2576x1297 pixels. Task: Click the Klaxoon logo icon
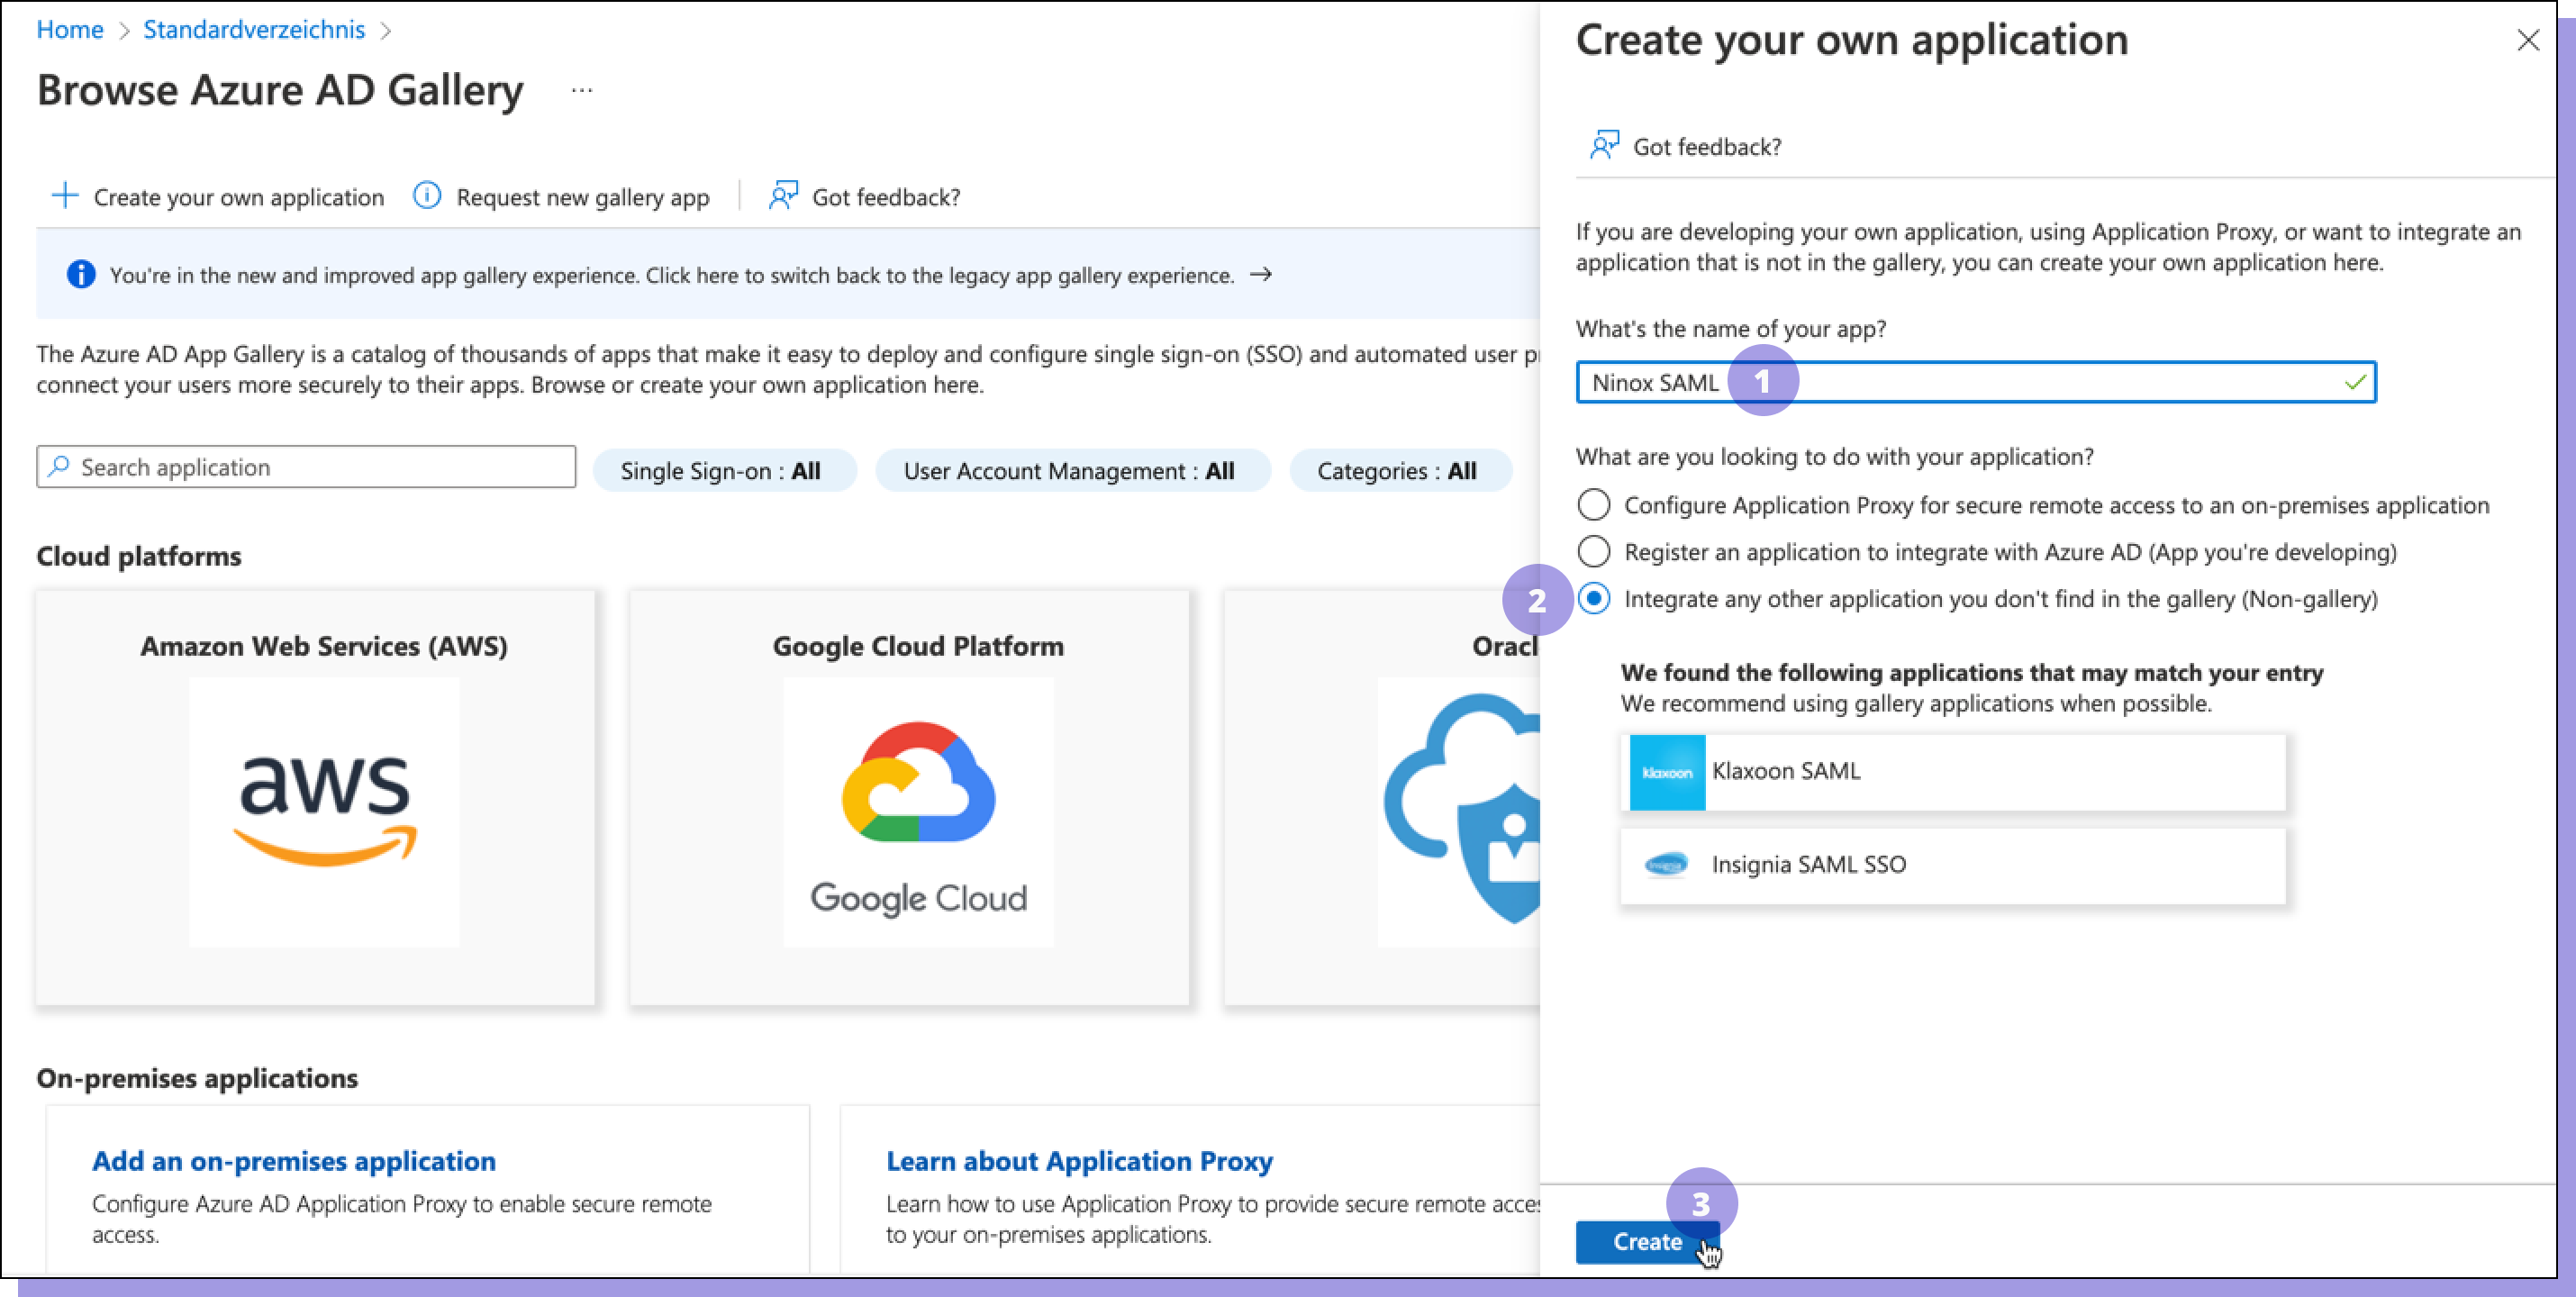coord(1667,772)
